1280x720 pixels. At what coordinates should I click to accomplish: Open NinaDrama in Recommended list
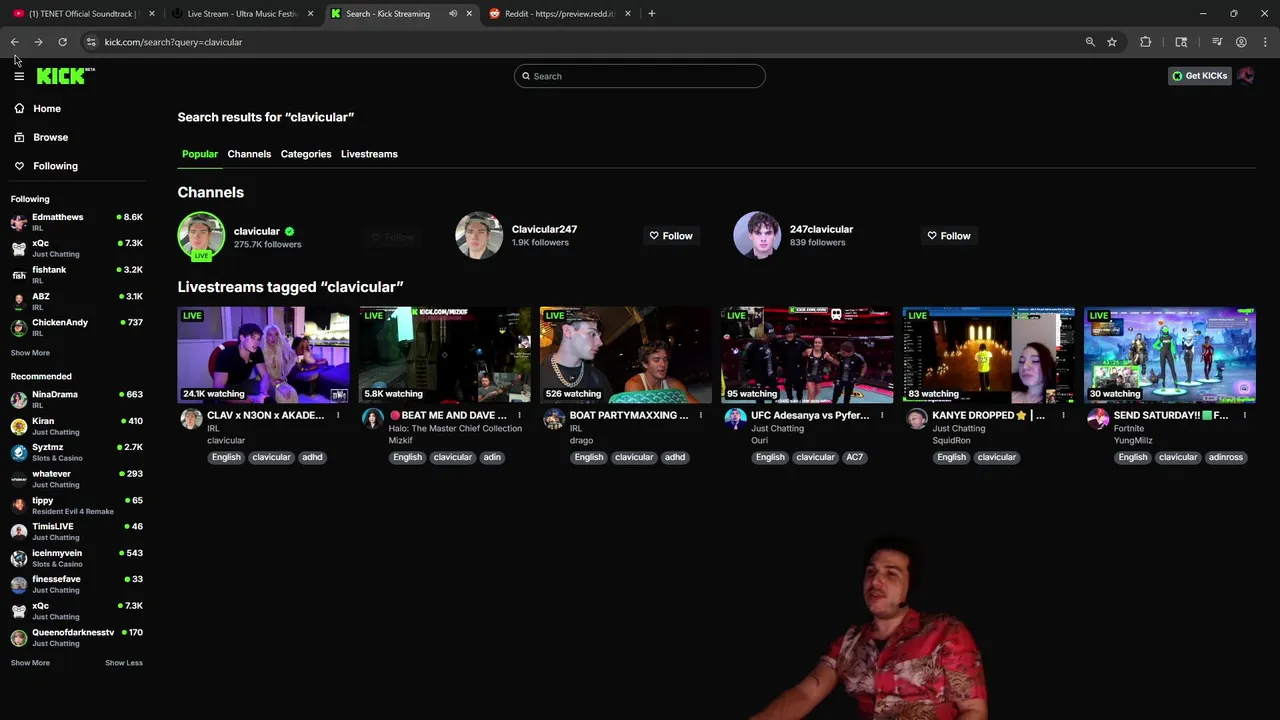77,399
